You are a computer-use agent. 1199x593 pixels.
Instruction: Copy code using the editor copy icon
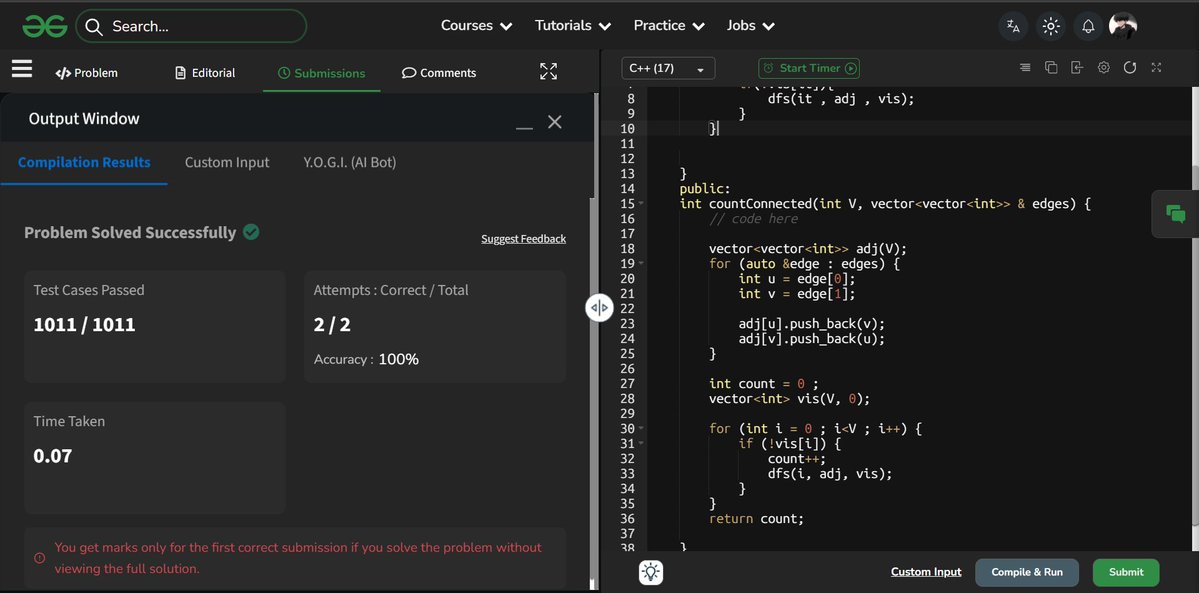(x=1051, y=67)
